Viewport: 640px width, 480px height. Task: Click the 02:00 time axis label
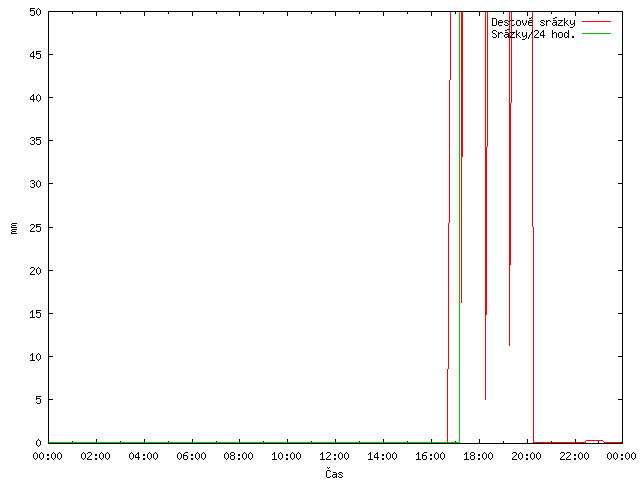point(96,456)
